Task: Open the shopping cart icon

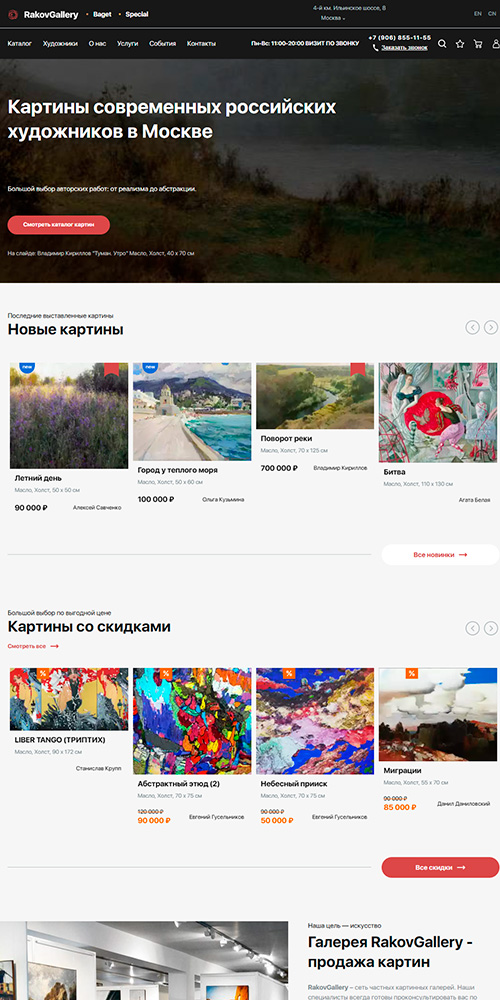Action: point(478,44)
